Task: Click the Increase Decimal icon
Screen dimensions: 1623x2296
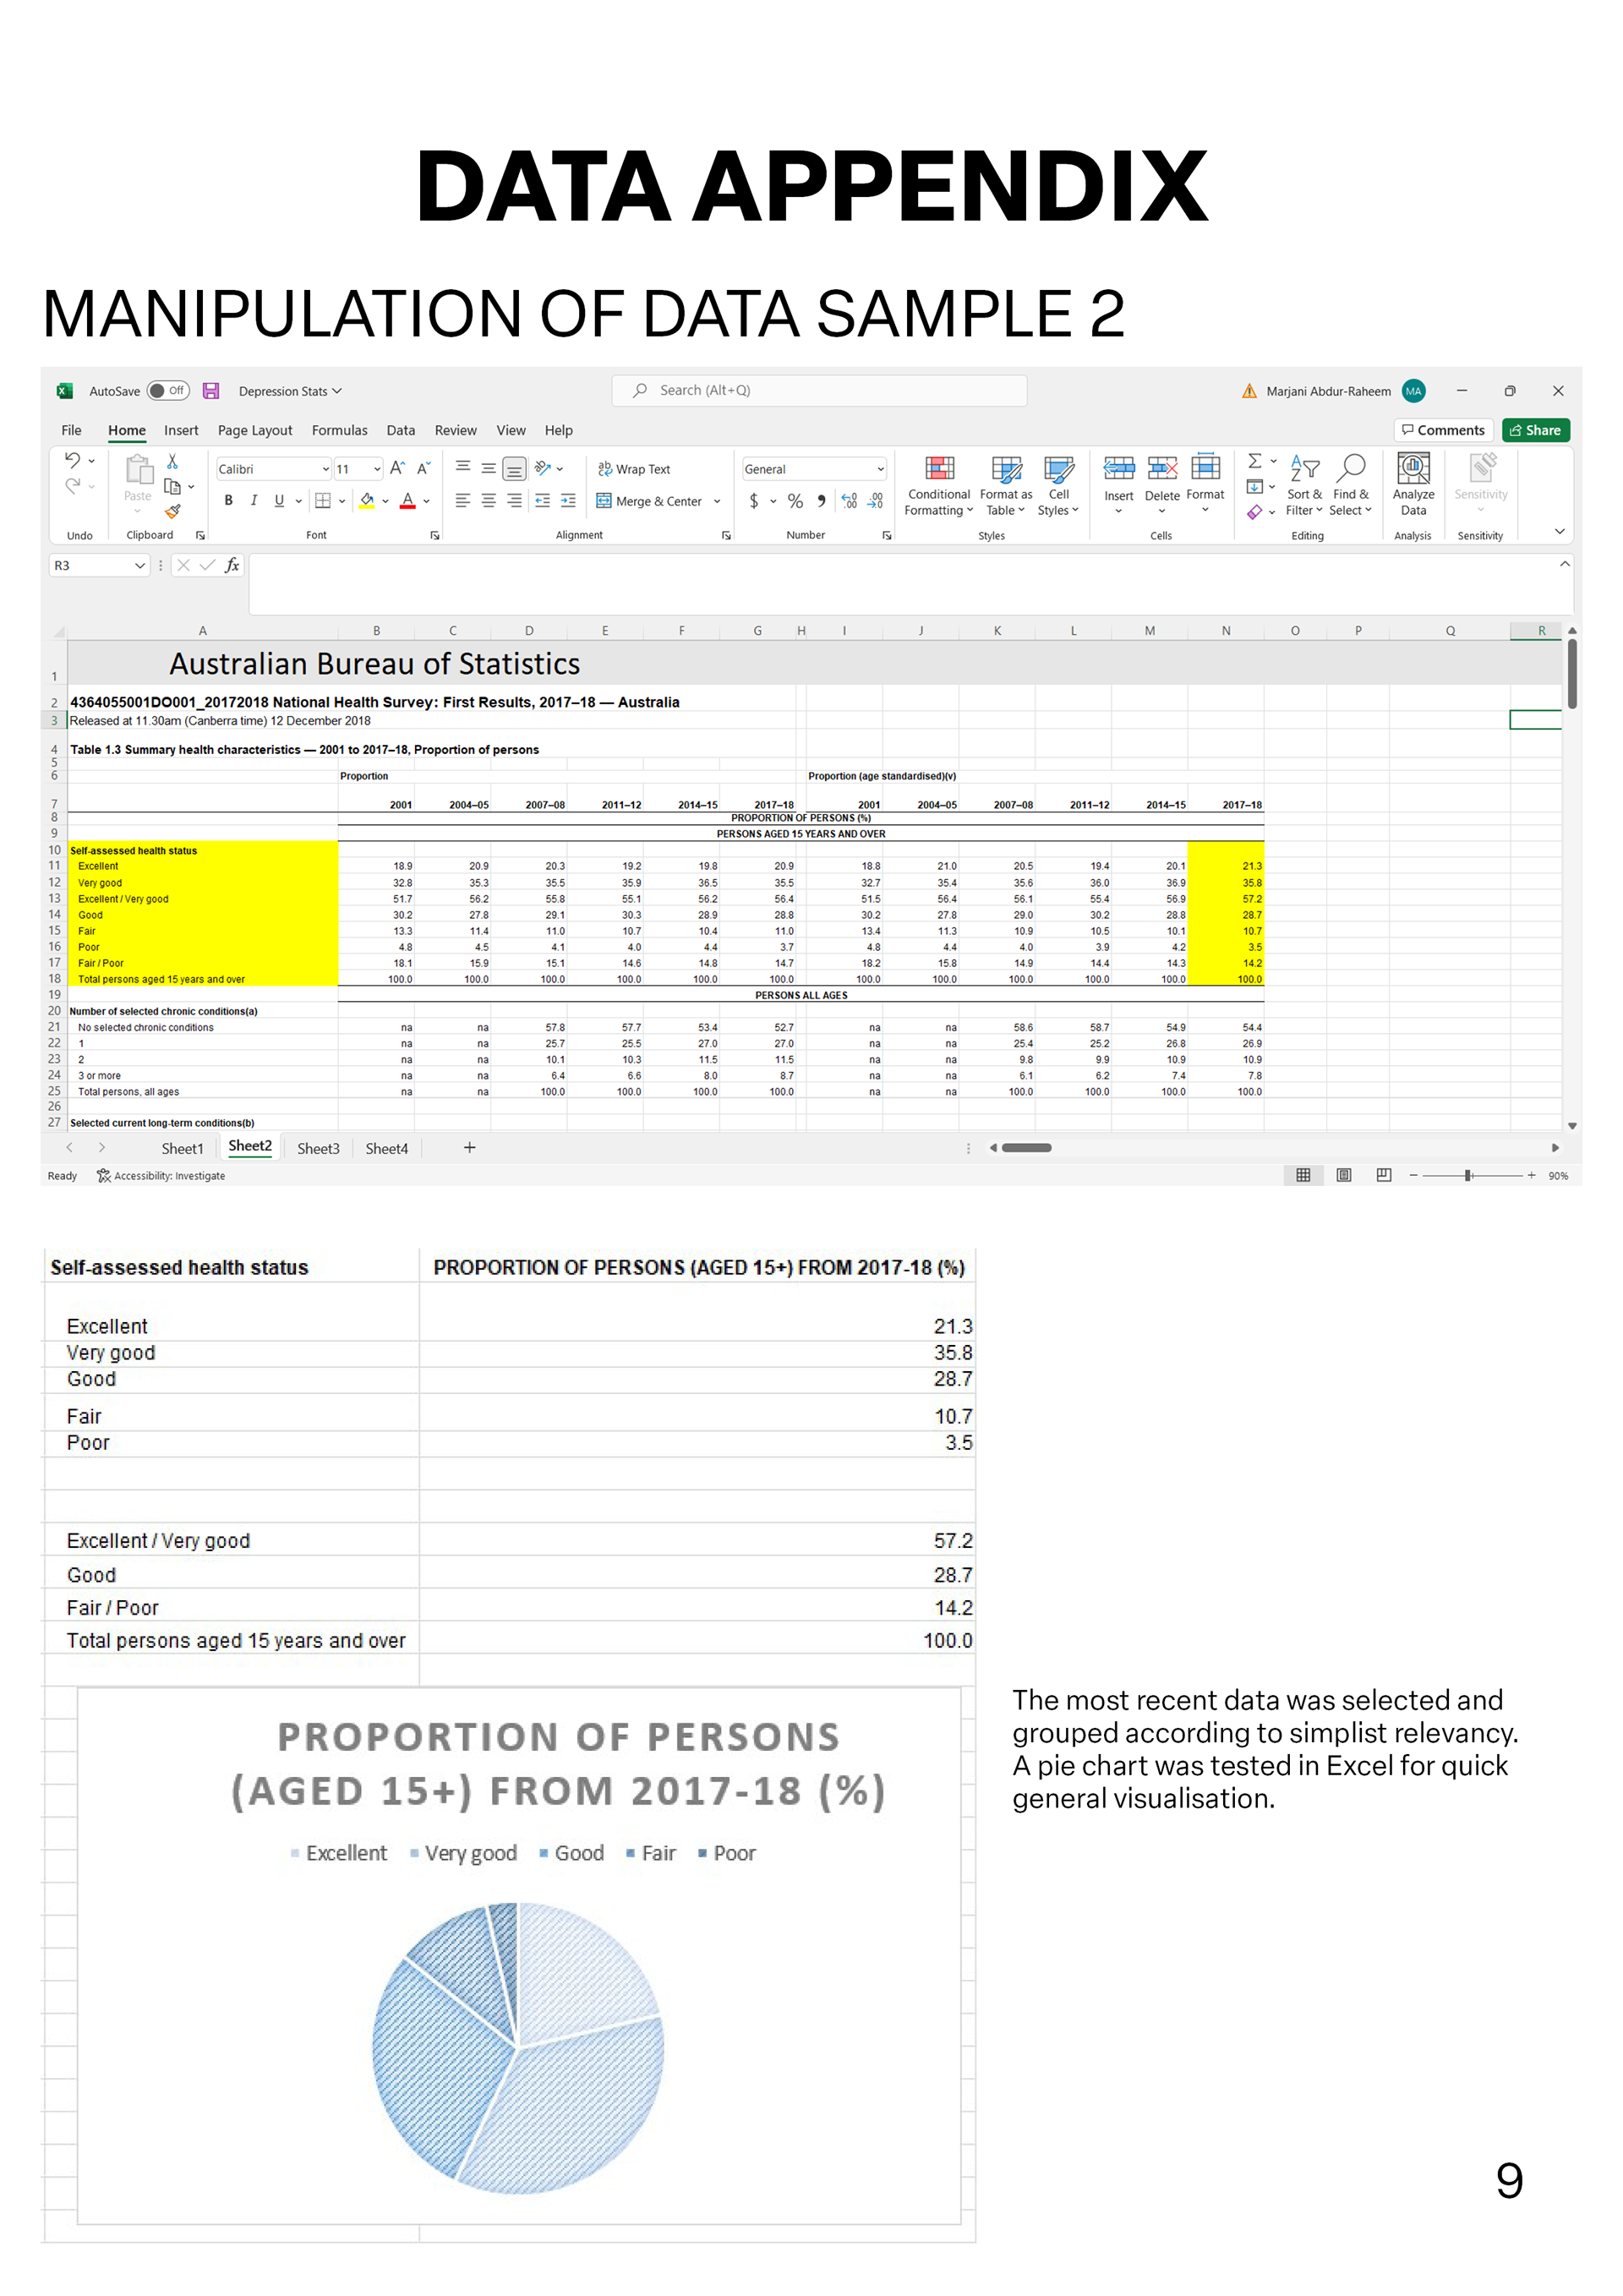Action: (849, 501)
